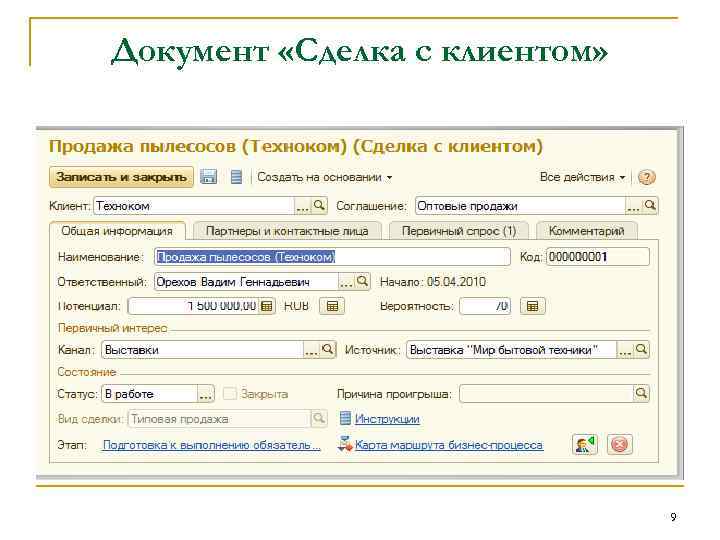Viewport: 720px width, 540px height.
Task: Choose a status via the Статус ellipsis button
Action: point(206,394)
